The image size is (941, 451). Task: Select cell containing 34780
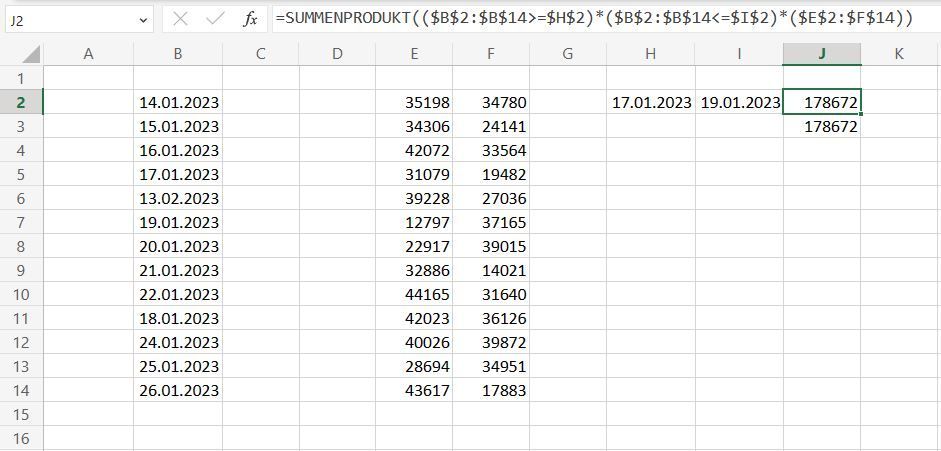click(491, 103)
